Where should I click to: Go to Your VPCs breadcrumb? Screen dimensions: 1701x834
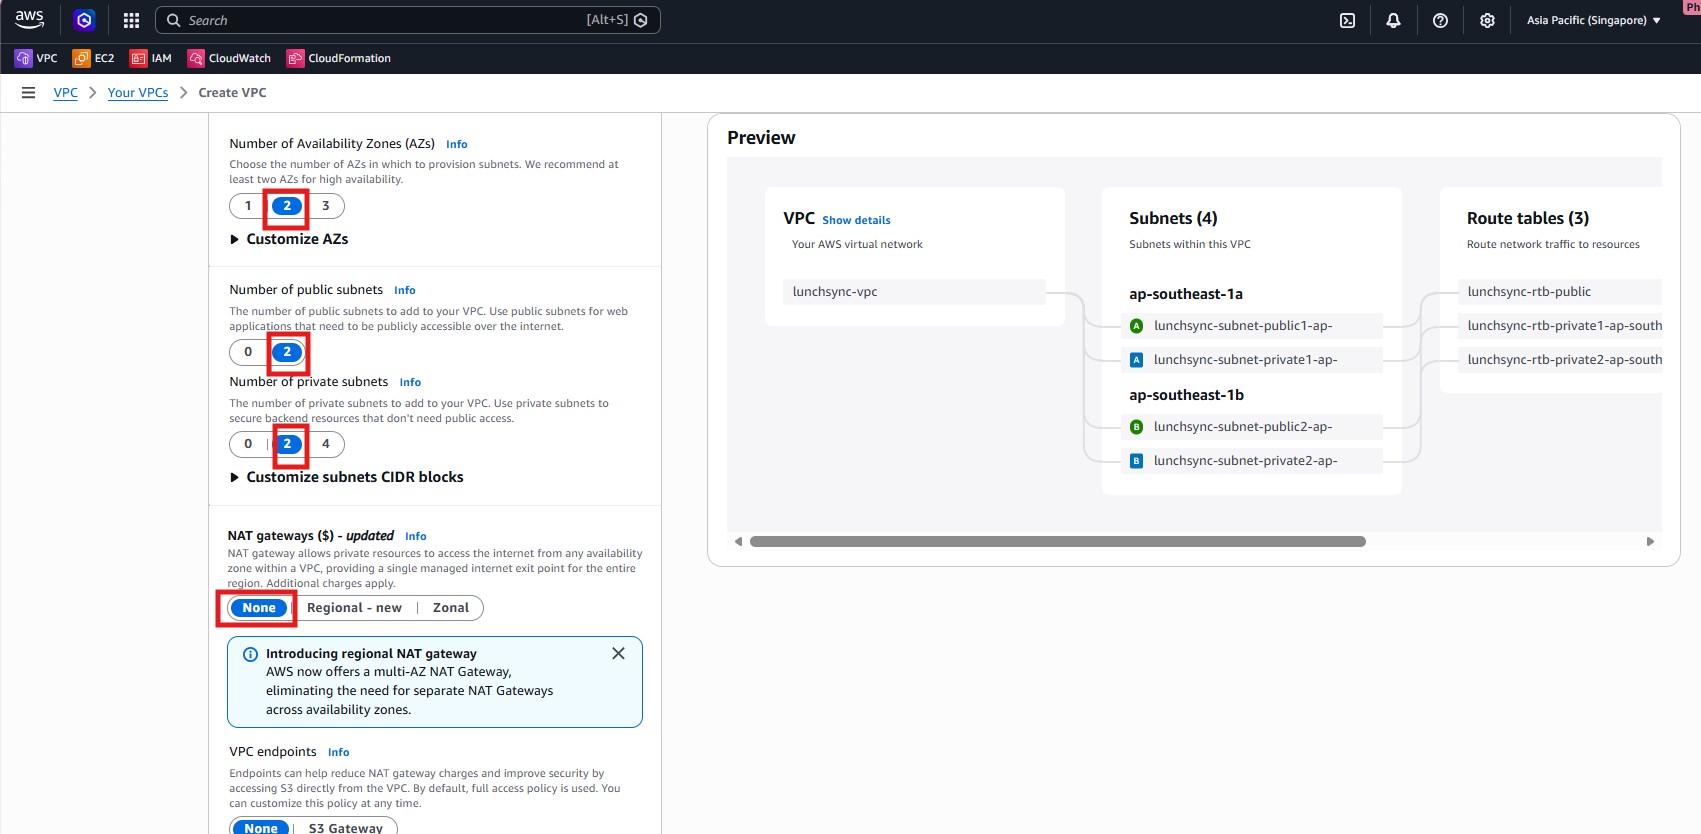click(x=138, y=93)
